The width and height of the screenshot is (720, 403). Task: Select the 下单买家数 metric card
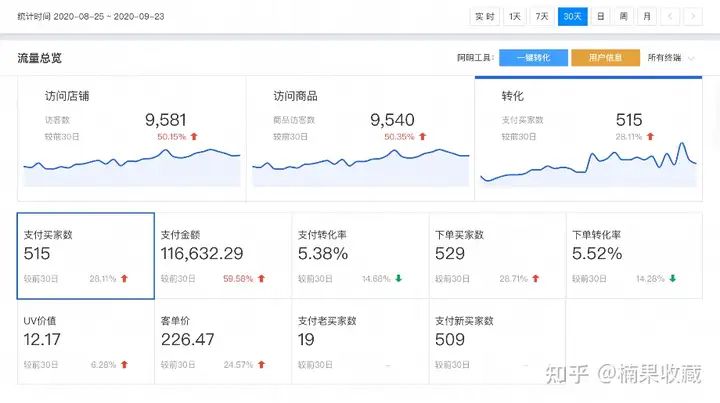click(x=498, y=256)
